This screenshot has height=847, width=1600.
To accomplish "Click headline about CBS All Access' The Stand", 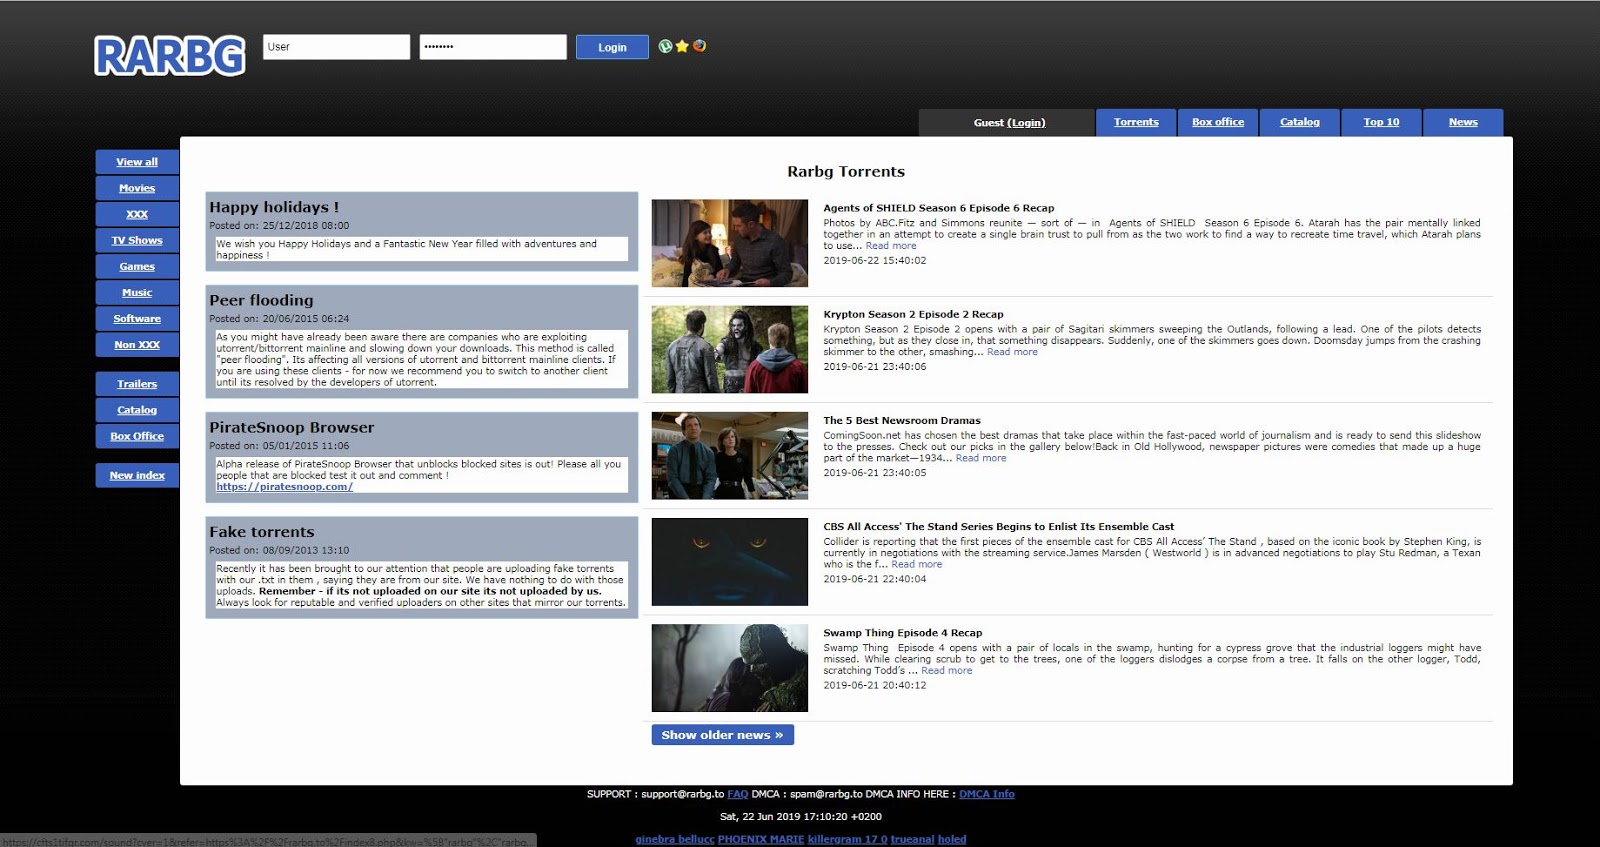I will coord(999,526).
